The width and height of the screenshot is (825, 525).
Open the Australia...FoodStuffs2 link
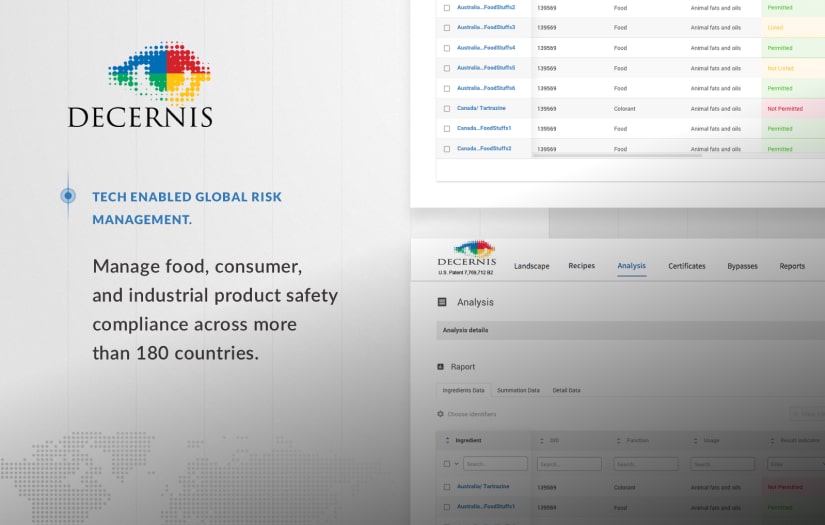[486, 7]
